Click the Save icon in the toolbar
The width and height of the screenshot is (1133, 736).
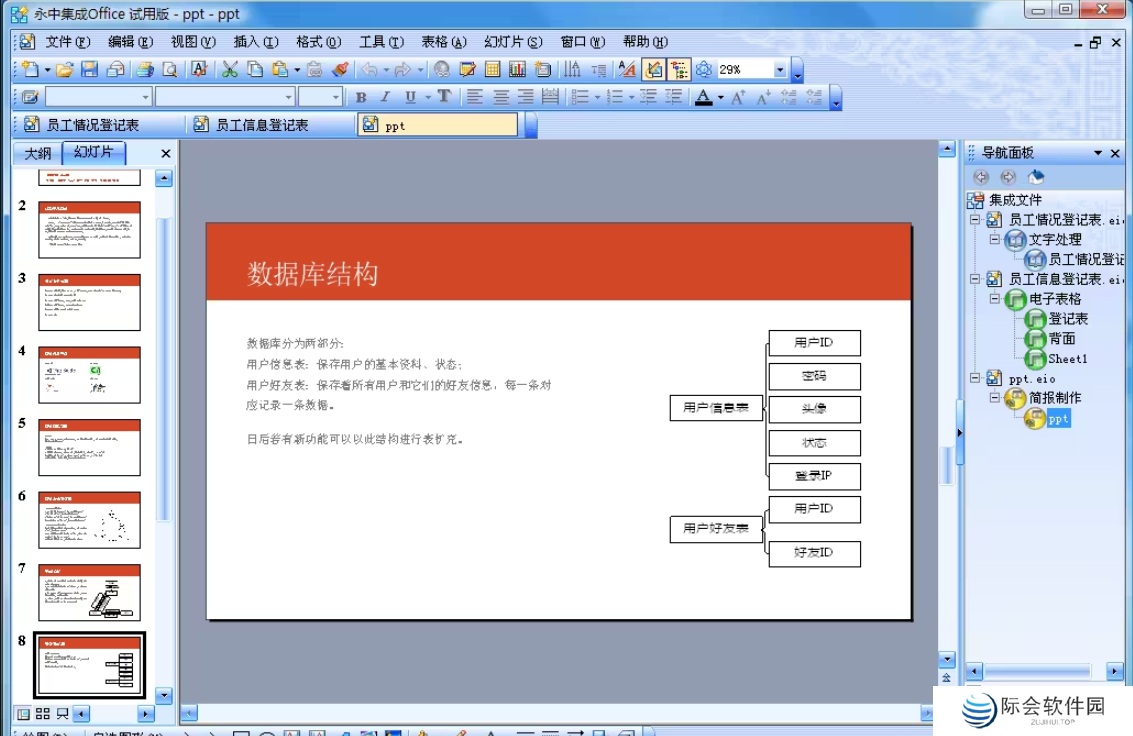click(x=89, y=70)
